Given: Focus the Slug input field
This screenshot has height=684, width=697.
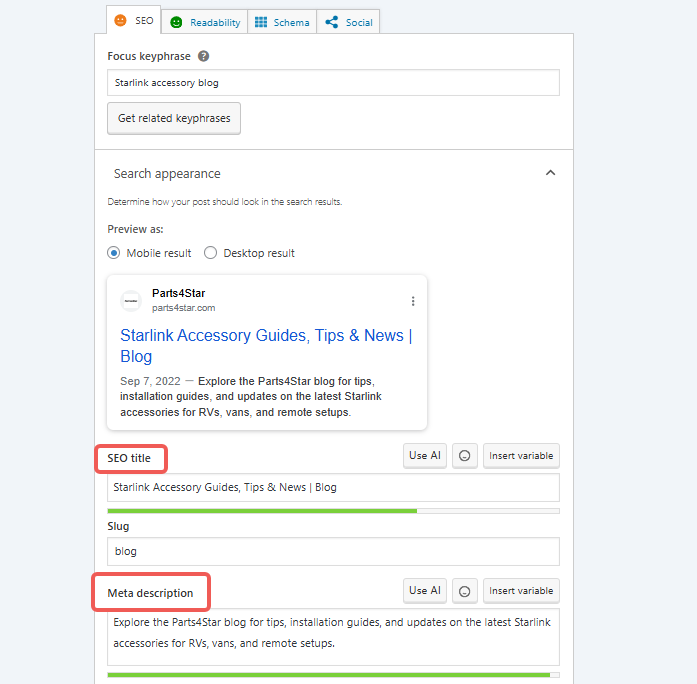Looking at the screenshot, I should (x=333, y=552).
